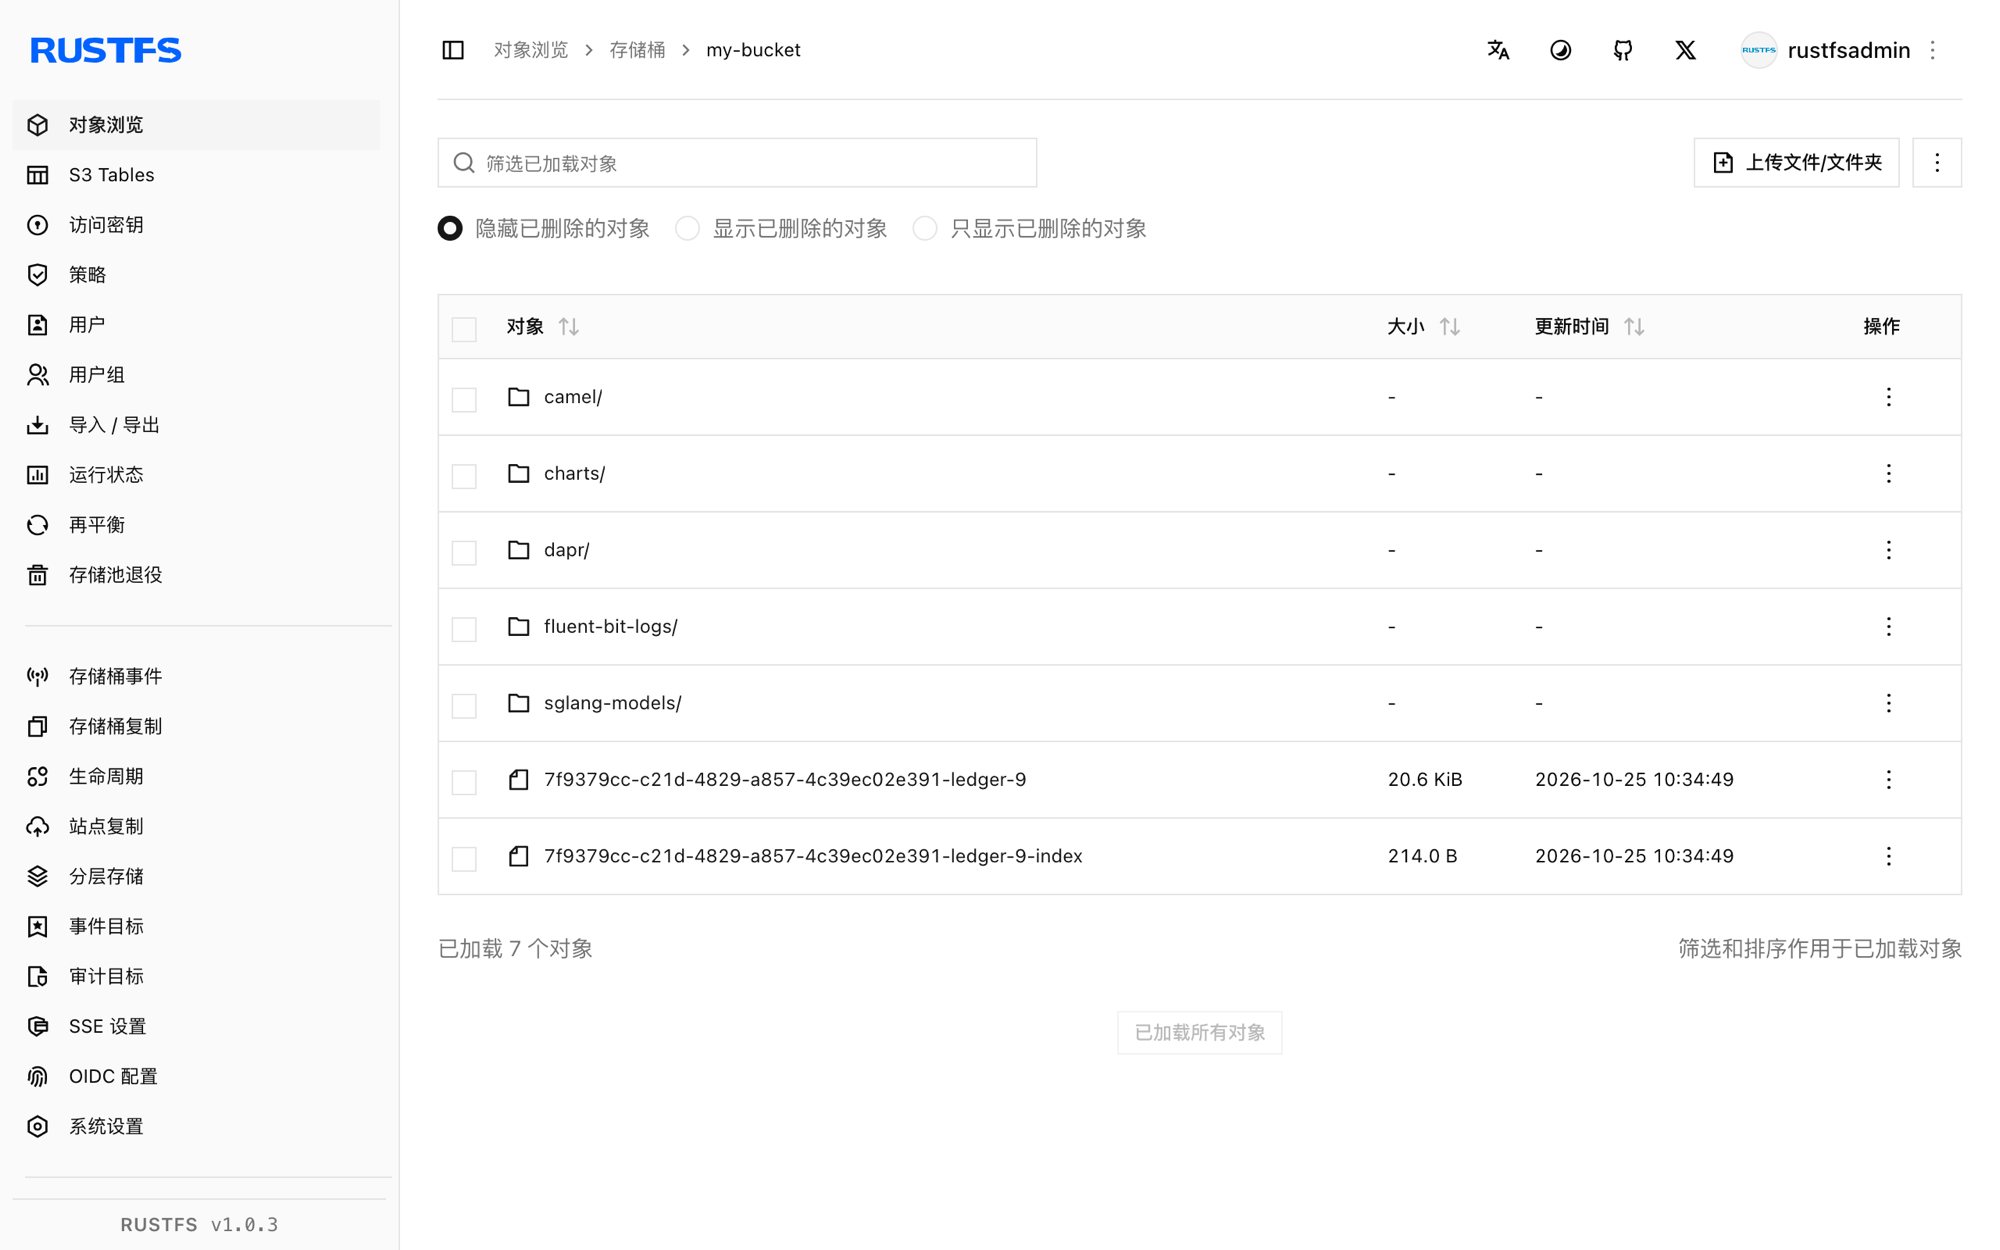Open 存储桶事件 bucket events page
2000x1250 pixels.
point(196,676)
